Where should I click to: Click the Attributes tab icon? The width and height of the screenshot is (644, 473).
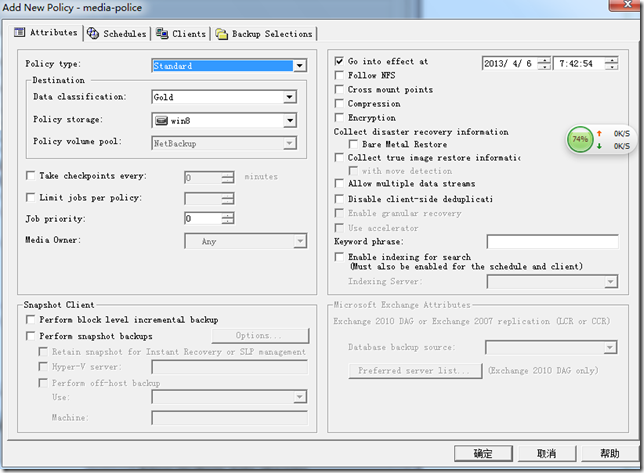pos(19,32)
